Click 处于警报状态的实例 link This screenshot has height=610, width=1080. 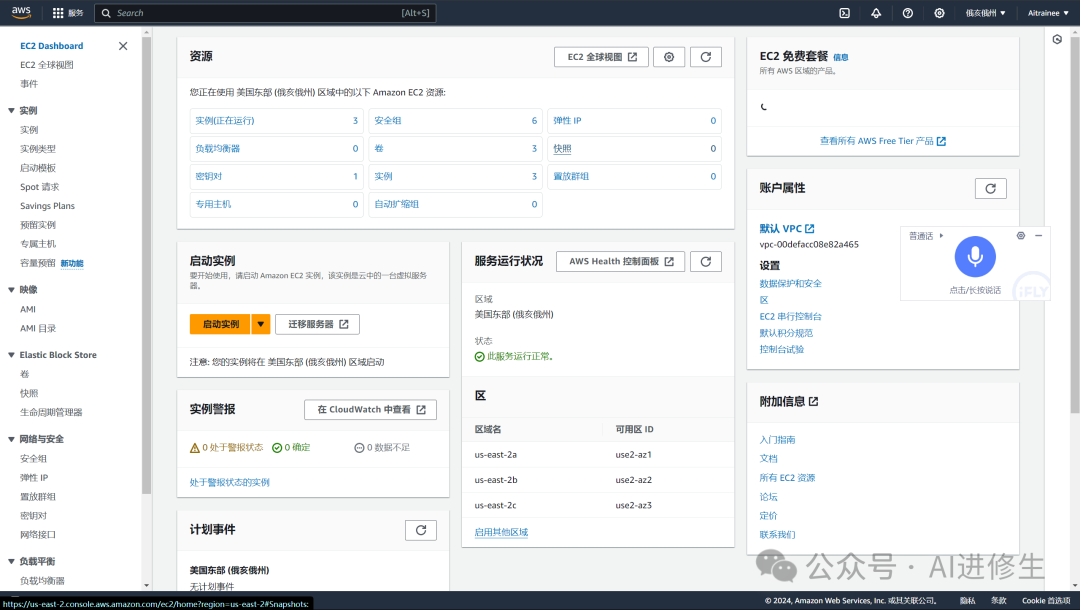pyautogui.click(x=229, y=483)
